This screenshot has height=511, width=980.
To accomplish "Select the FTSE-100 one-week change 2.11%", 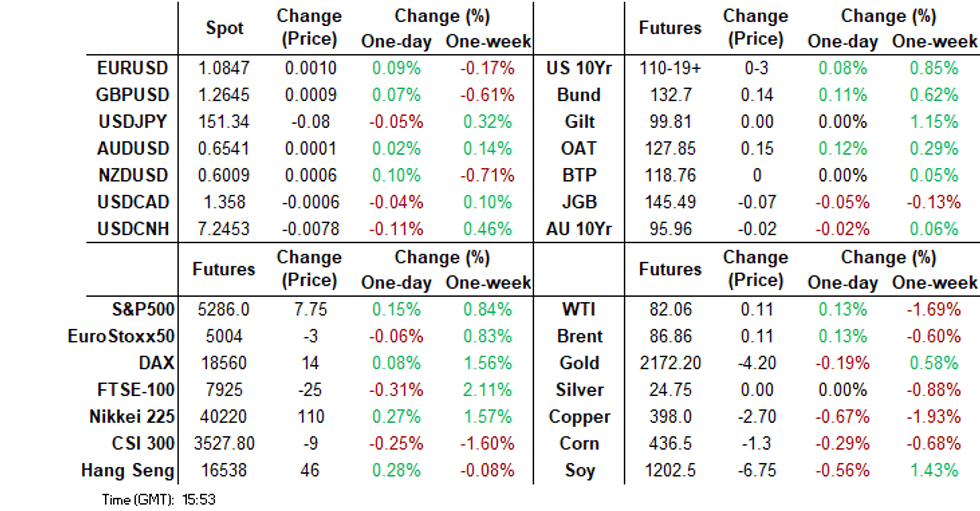I will (488, 390).
